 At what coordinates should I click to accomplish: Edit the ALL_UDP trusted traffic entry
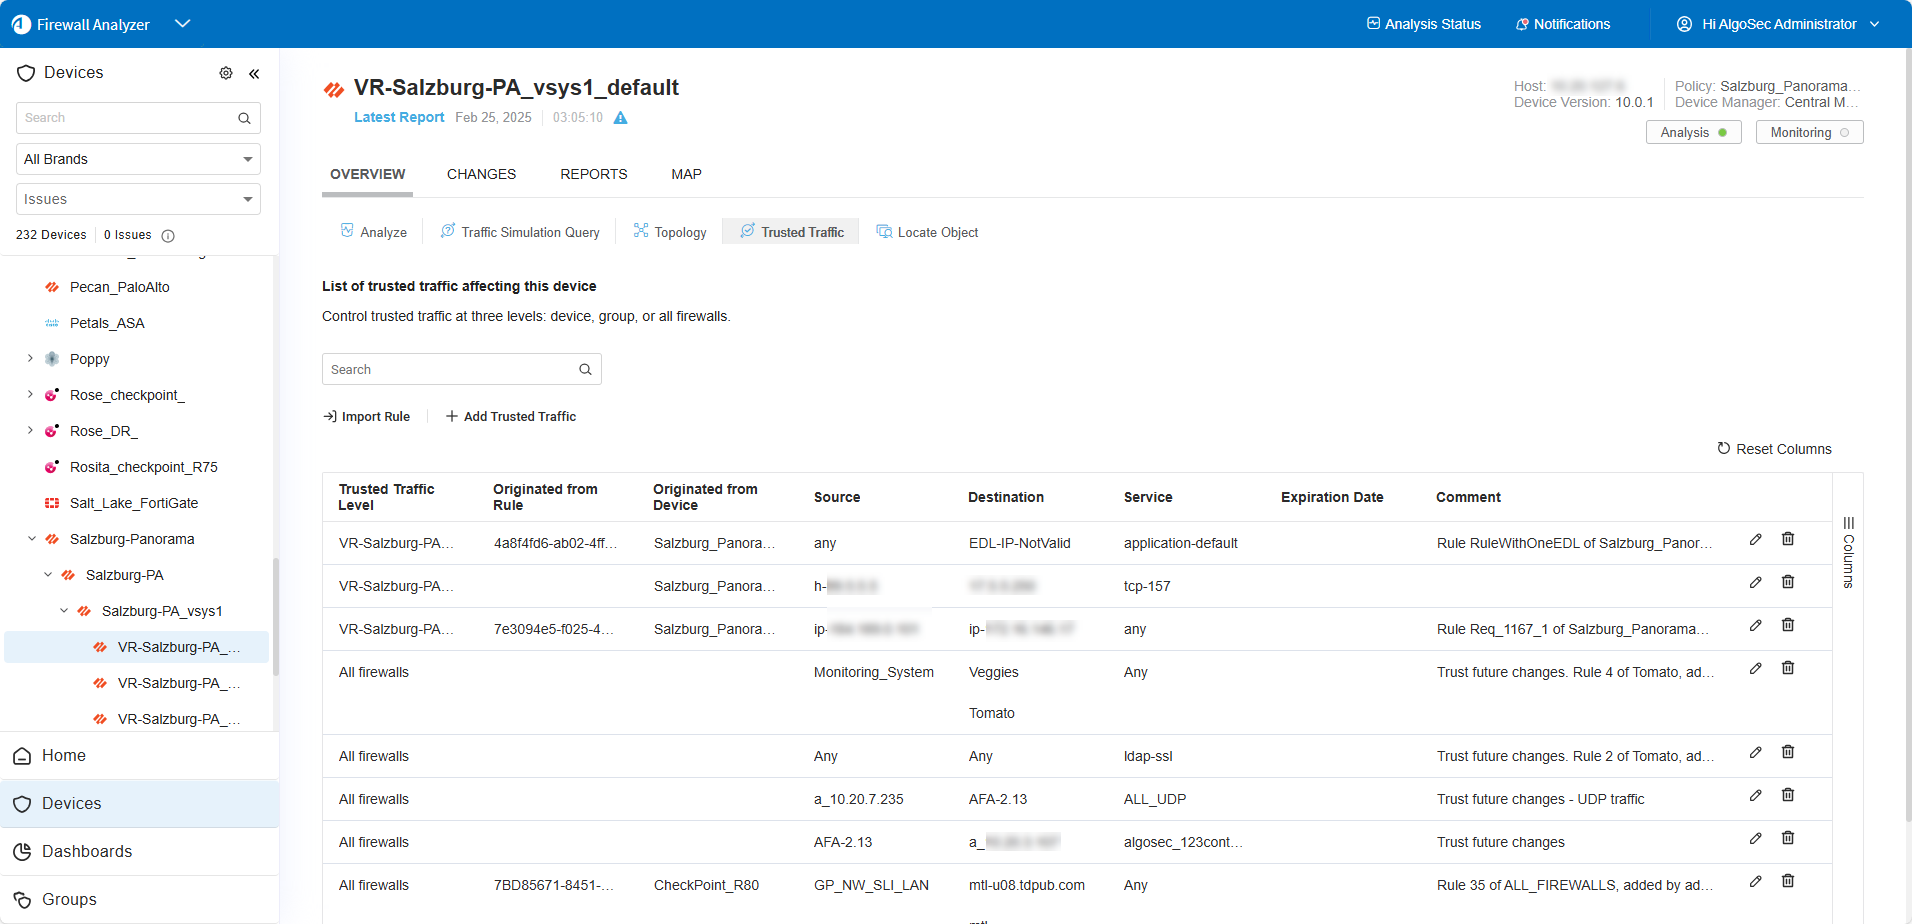[1755, 796]
